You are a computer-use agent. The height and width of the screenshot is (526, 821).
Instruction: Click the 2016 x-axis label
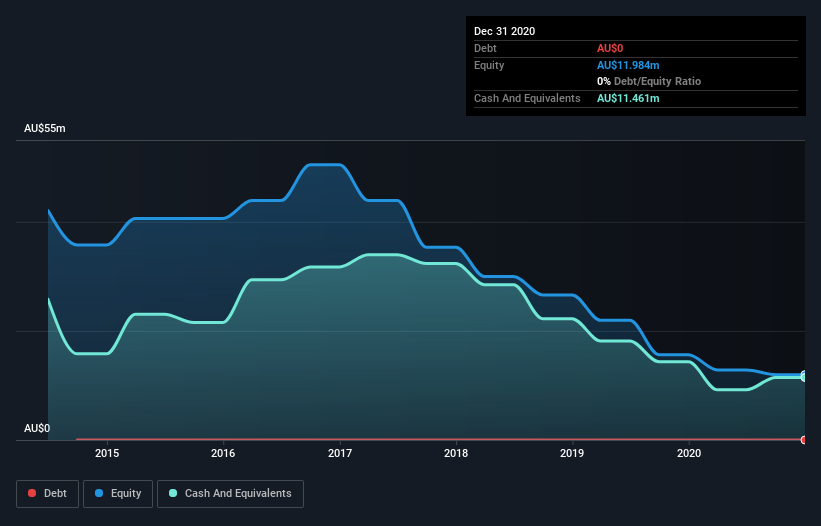pos(223,453)
